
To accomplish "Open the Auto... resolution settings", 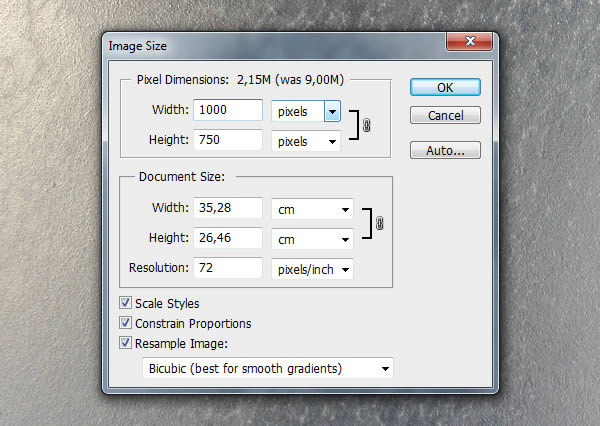I will [x=445, y=151].
